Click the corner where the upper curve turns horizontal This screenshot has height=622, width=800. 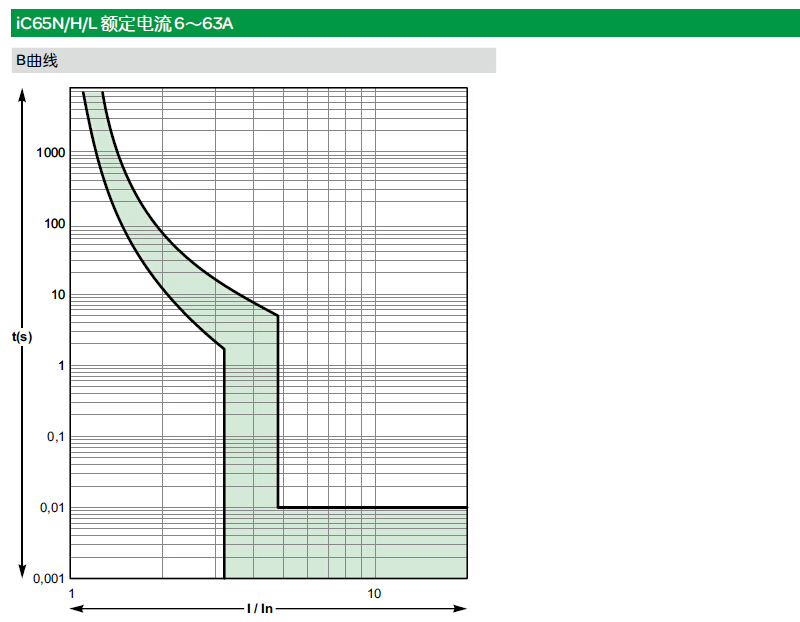278,507
